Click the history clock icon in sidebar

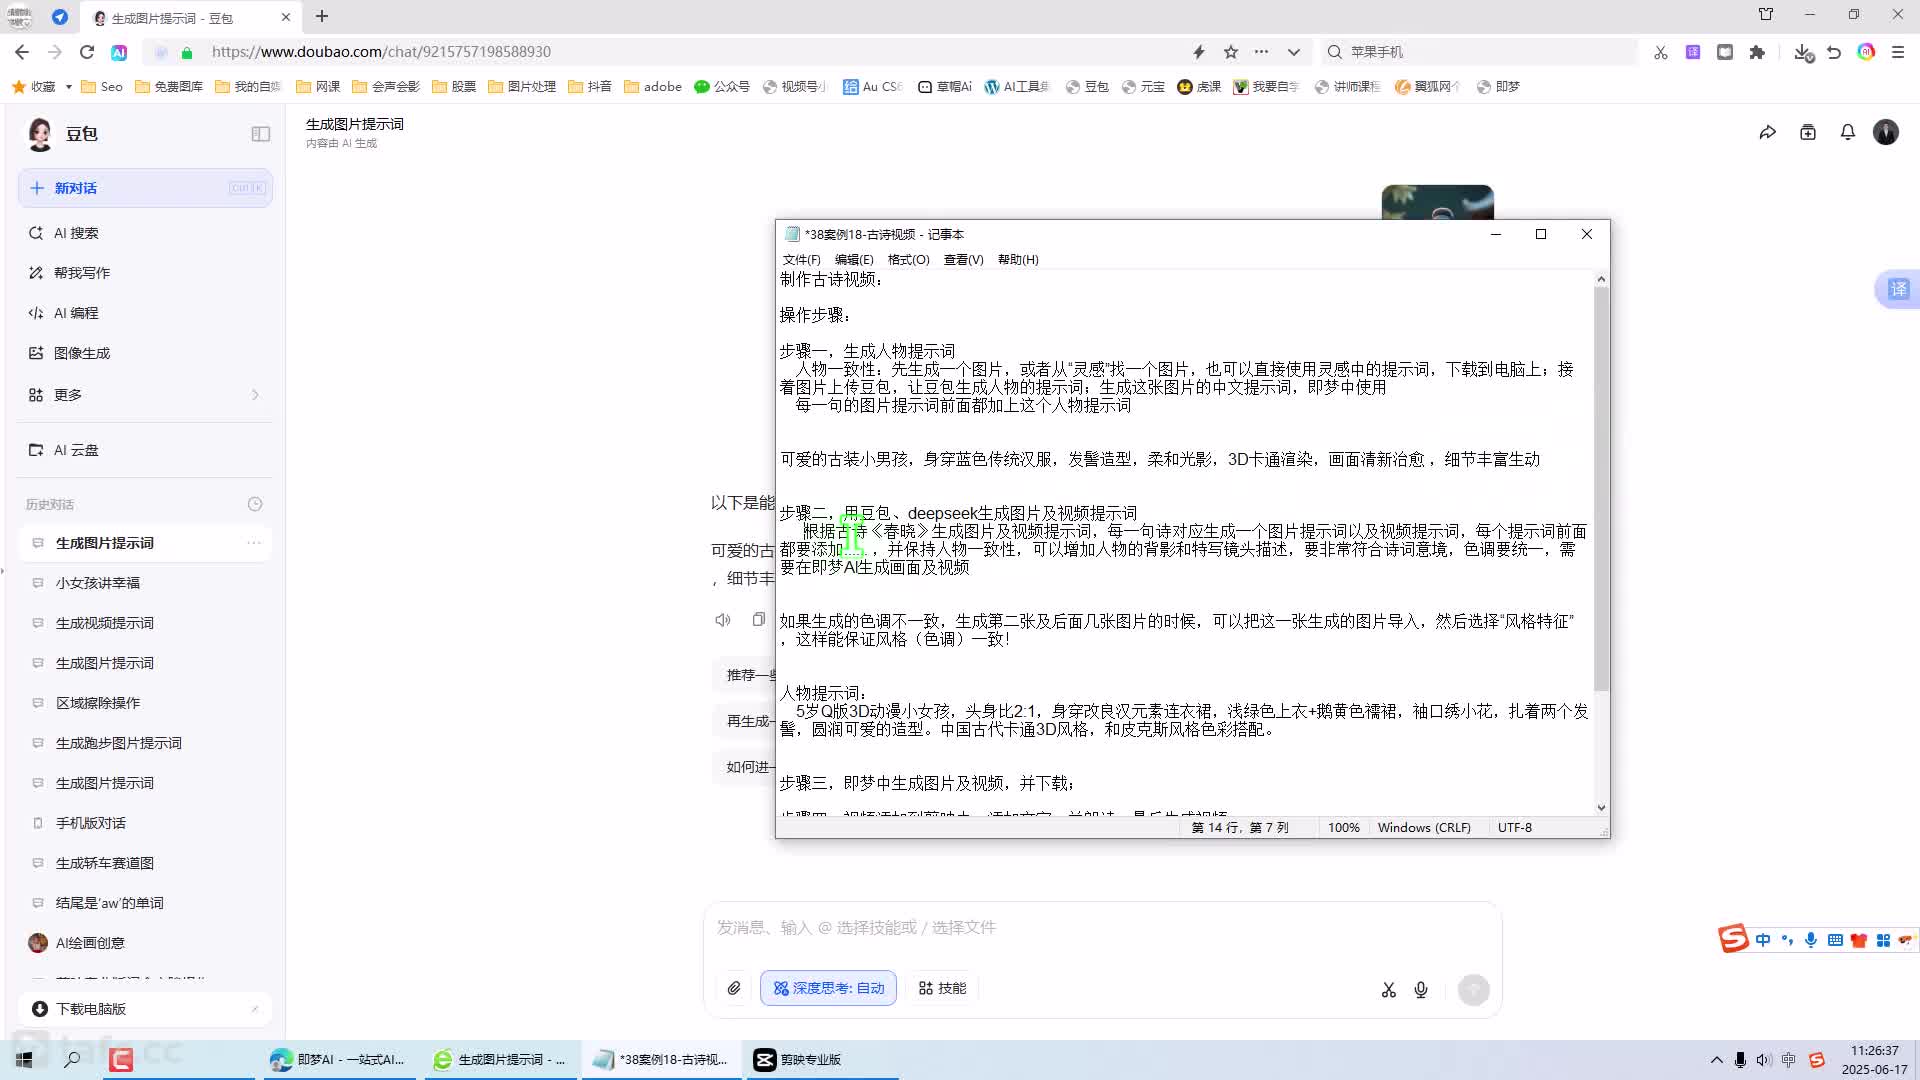255,504
